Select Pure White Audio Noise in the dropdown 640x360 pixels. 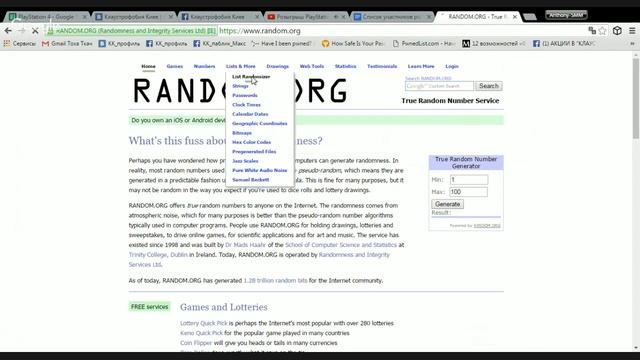(260, 170)
